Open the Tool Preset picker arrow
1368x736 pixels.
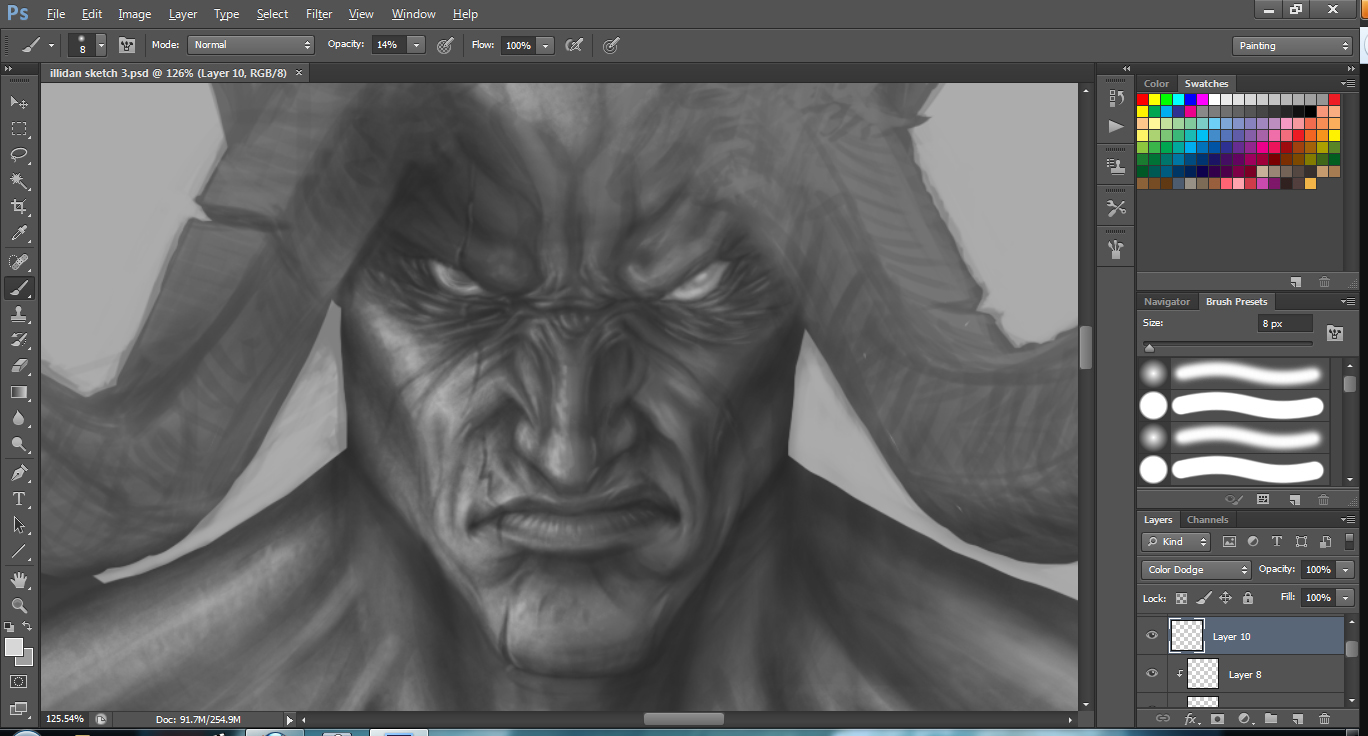51,45
